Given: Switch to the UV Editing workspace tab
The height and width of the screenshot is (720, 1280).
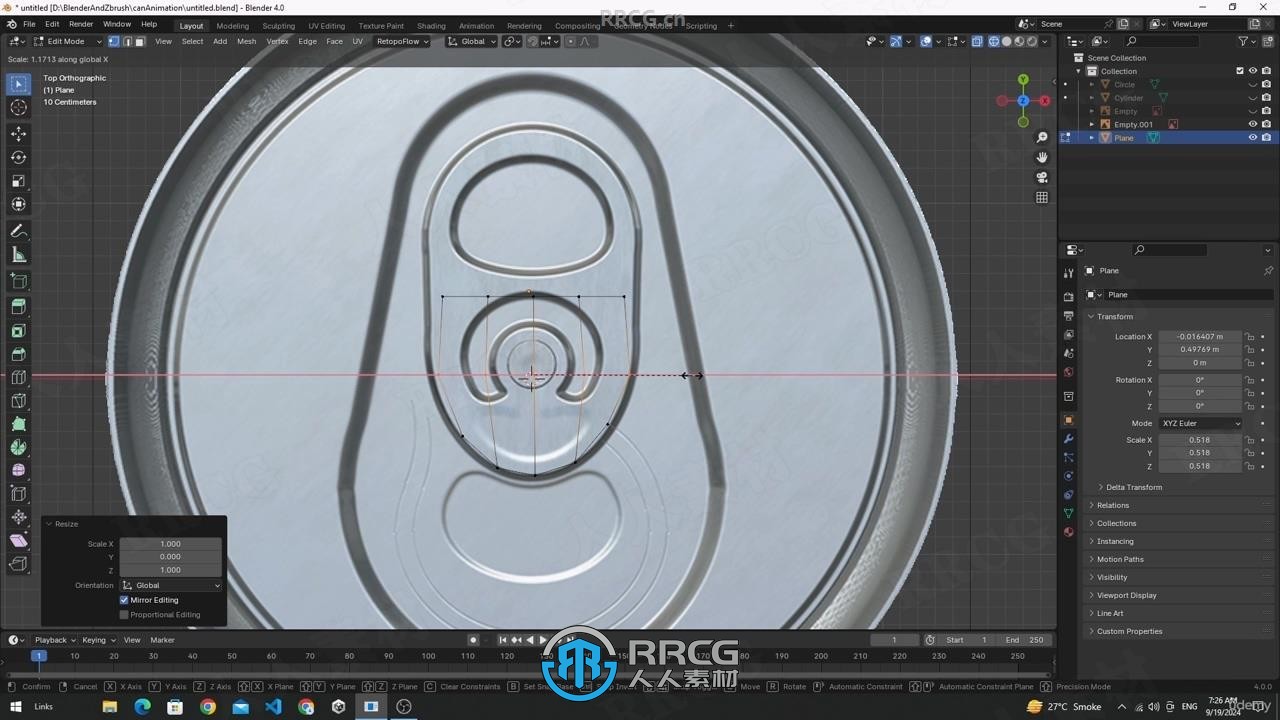Looking at the screenshot, I should (x=326, y=26).
